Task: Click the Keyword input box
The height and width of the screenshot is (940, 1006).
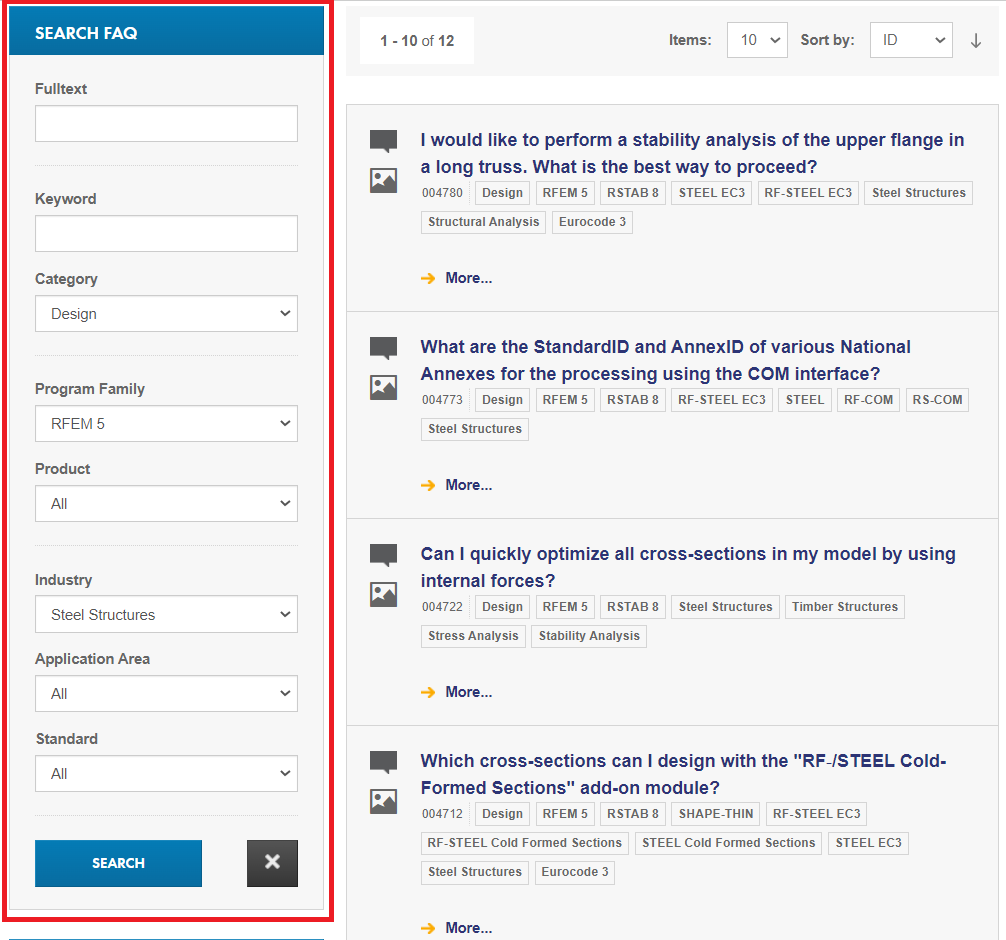Action: tap(166, 233)
